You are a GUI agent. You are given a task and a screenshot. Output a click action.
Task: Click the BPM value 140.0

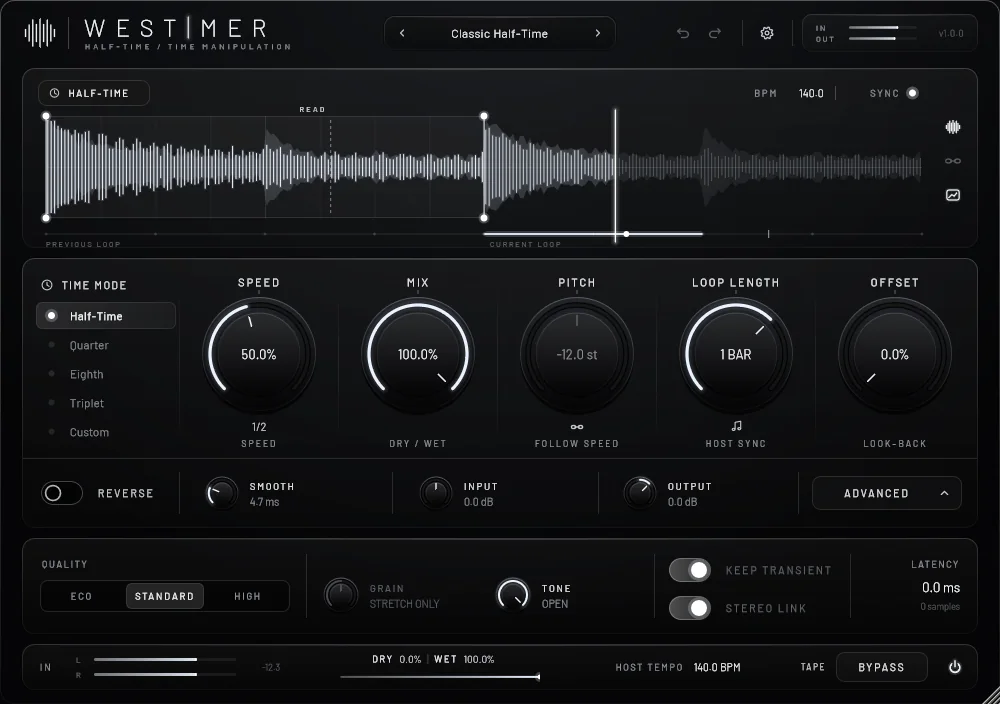coord(811,93)
